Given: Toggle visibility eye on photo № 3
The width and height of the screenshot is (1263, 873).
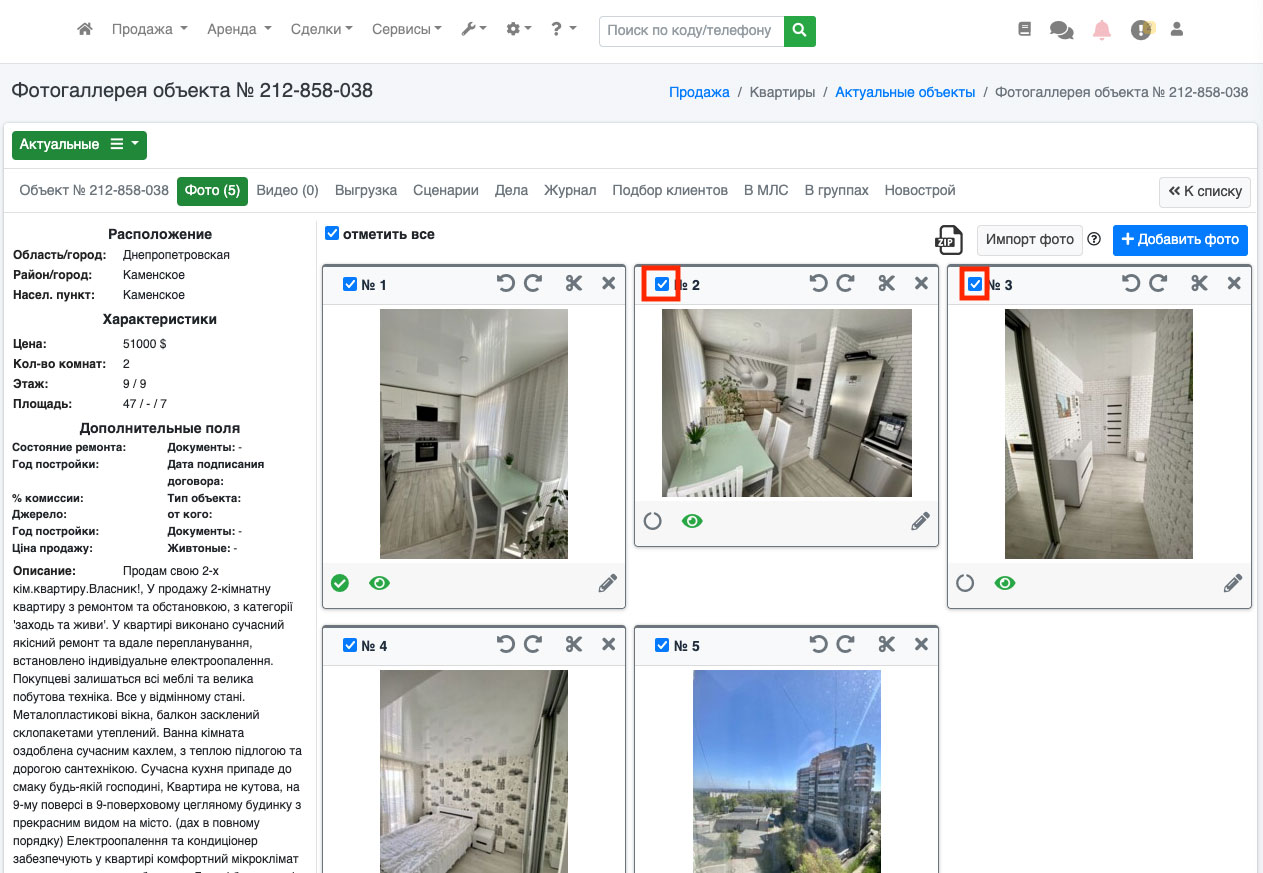Looking at the screenshot, I should 1004,583.
